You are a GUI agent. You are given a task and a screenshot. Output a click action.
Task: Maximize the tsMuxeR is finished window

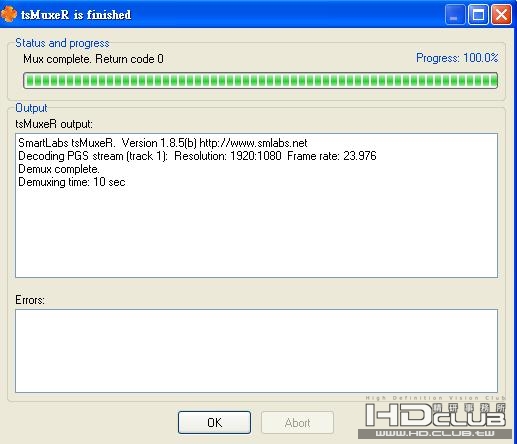coord(478,15)
